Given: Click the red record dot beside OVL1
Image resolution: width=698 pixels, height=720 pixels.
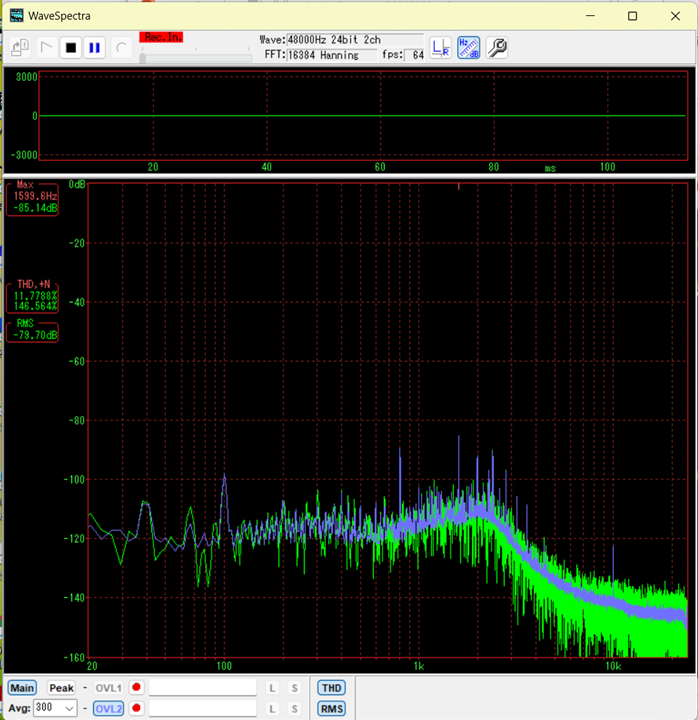Looking at the screenshot, I should (x=136, y=688).
